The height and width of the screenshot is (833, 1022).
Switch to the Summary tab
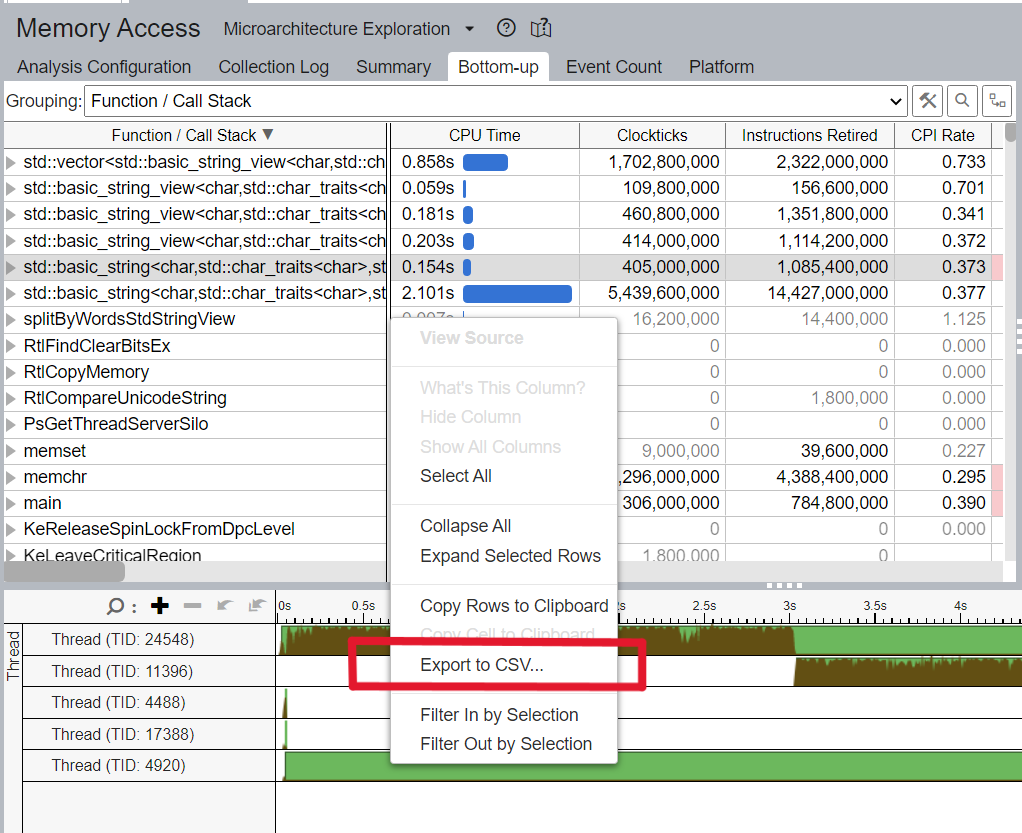pos(393,67)
